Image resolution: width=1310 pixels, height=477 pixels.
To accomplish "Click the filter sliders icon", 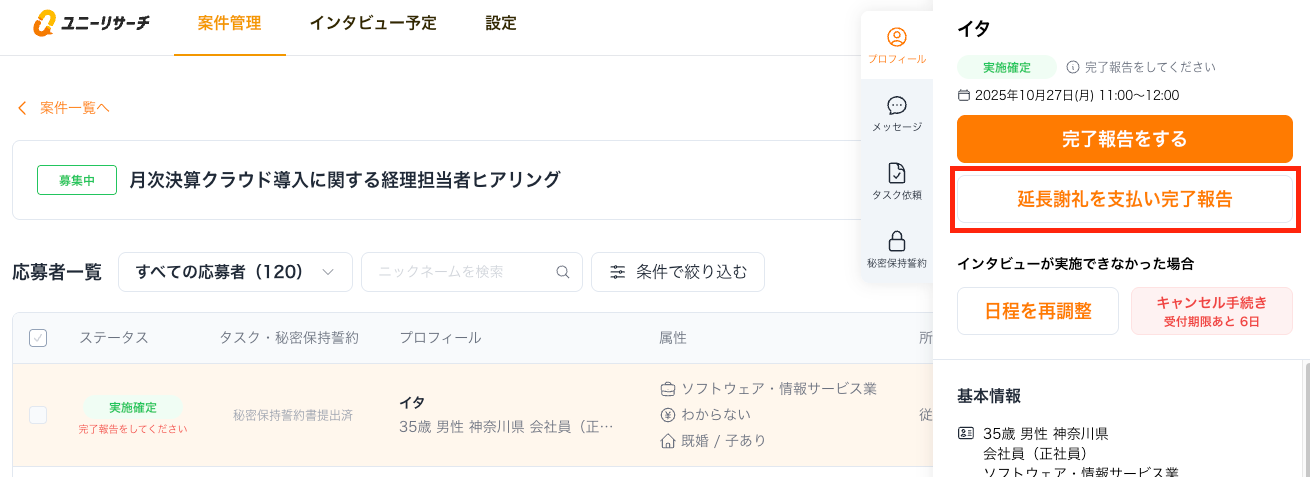I will pos(618,271).
